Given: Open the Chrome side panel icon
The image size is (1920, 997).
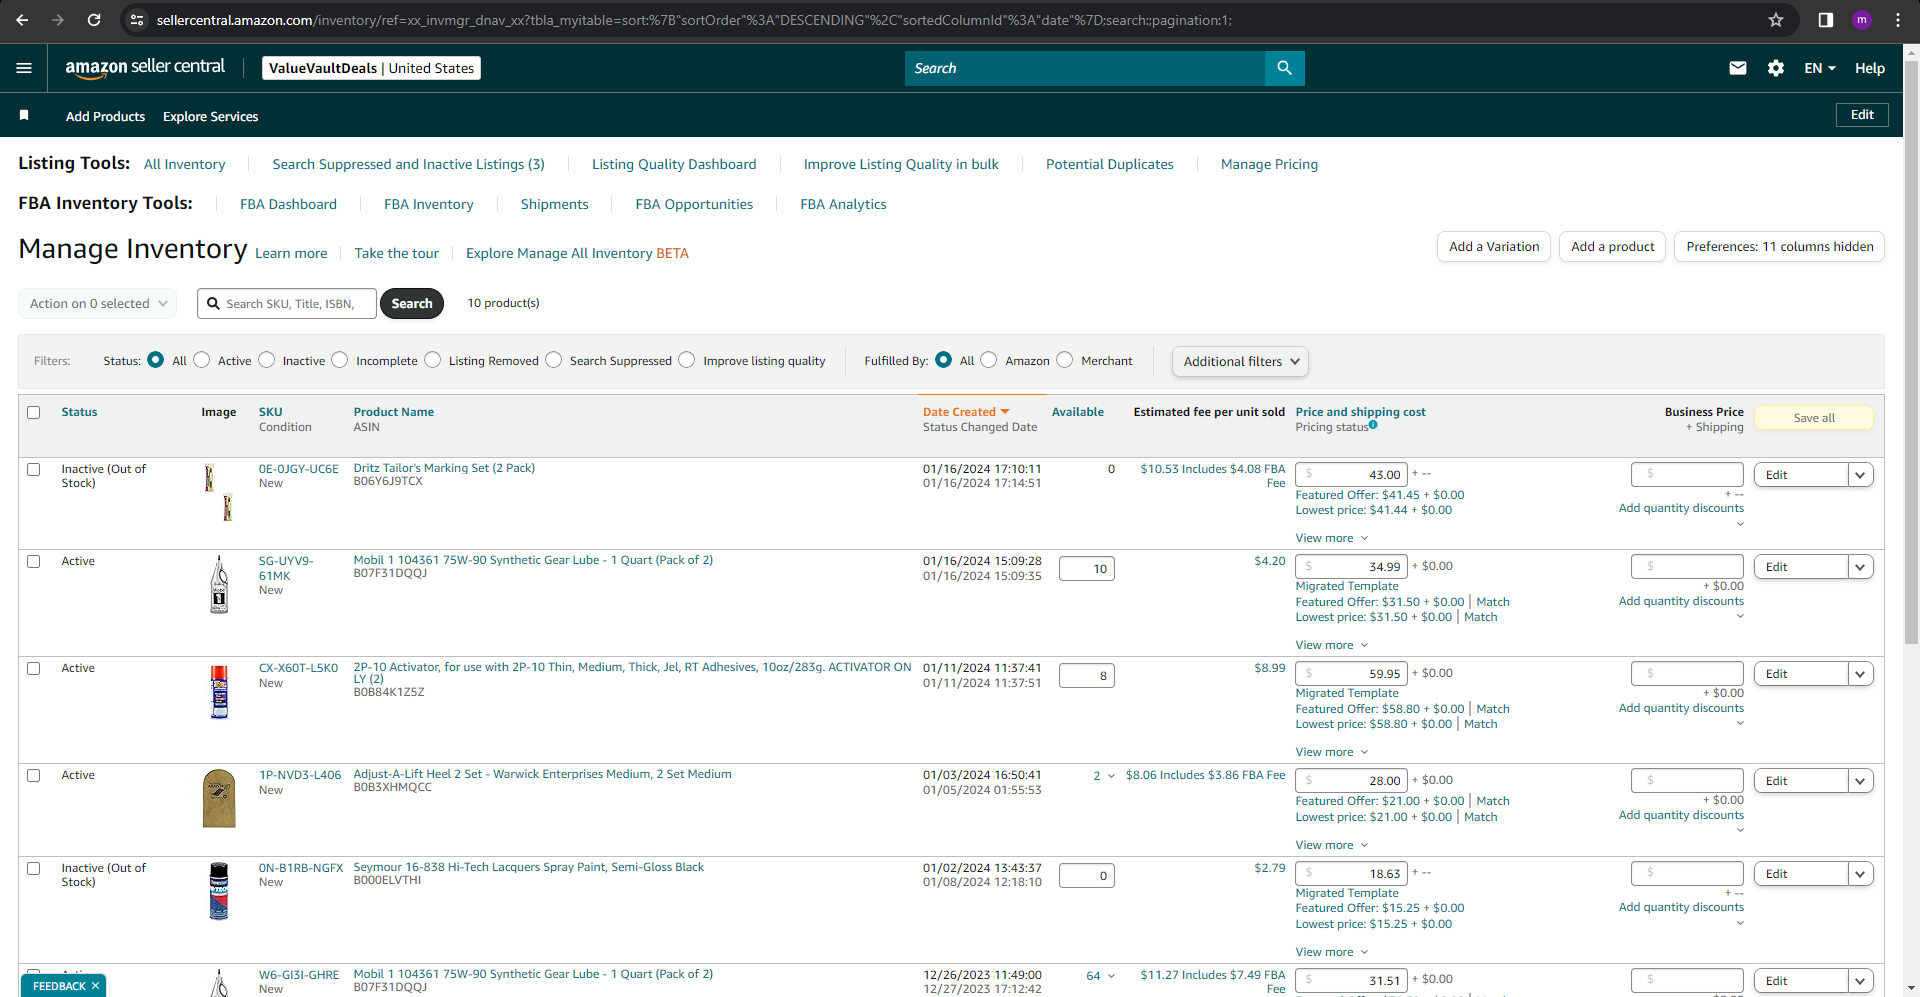Looking at the screenshot, I should [x=1826, y=20].
